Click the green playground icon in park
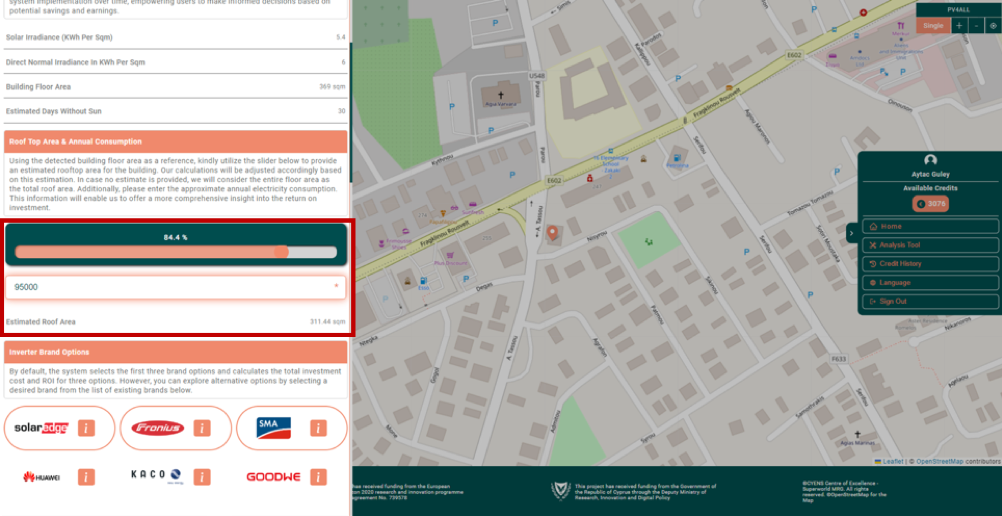 [649, 241]
